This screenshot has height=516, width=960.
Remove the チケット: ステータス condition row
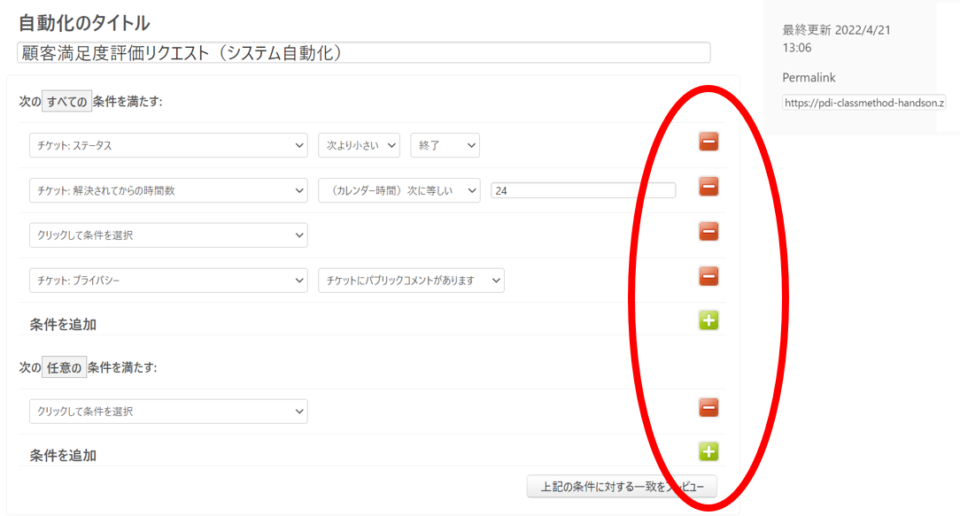pos(708,142)
